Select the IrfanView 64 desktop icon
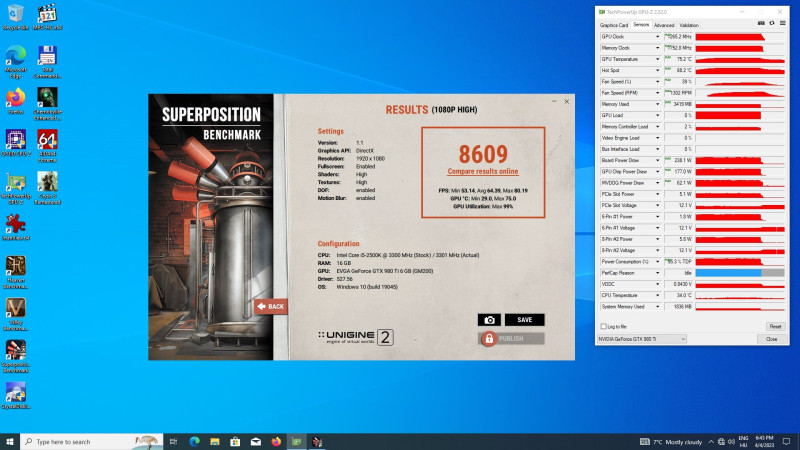This screenshot has height=450, width=800. pyautogui.click(x=15, y=227)
